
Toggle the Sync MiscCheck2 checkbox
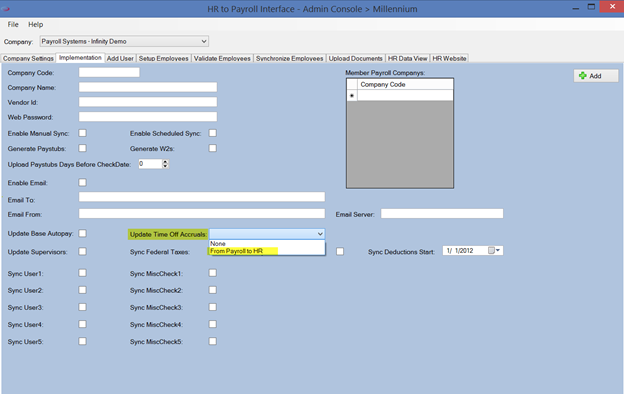tap(213, 290)
